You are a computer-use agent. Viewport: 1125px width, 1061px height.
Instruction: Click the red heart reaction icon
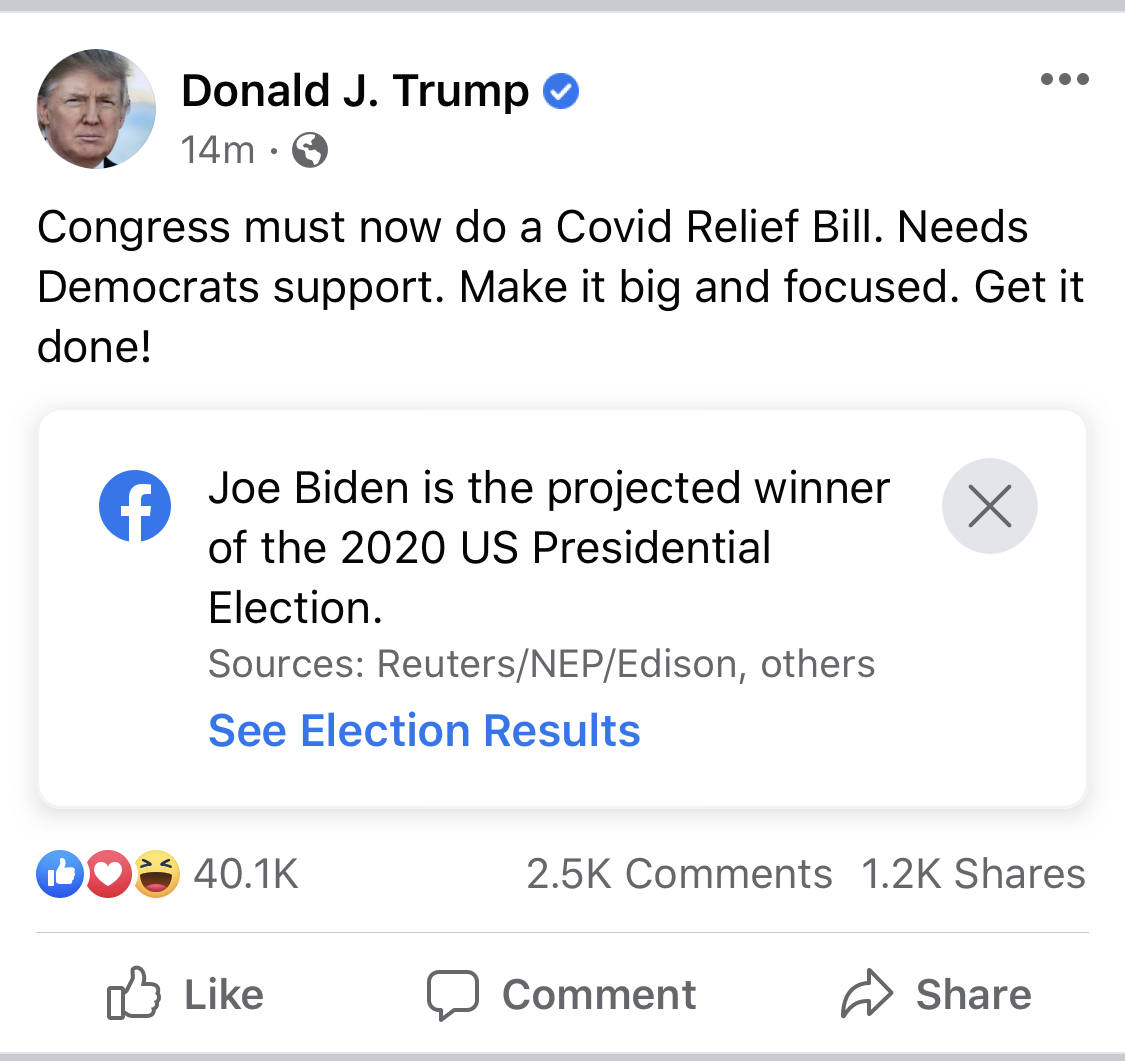(108, 874)
